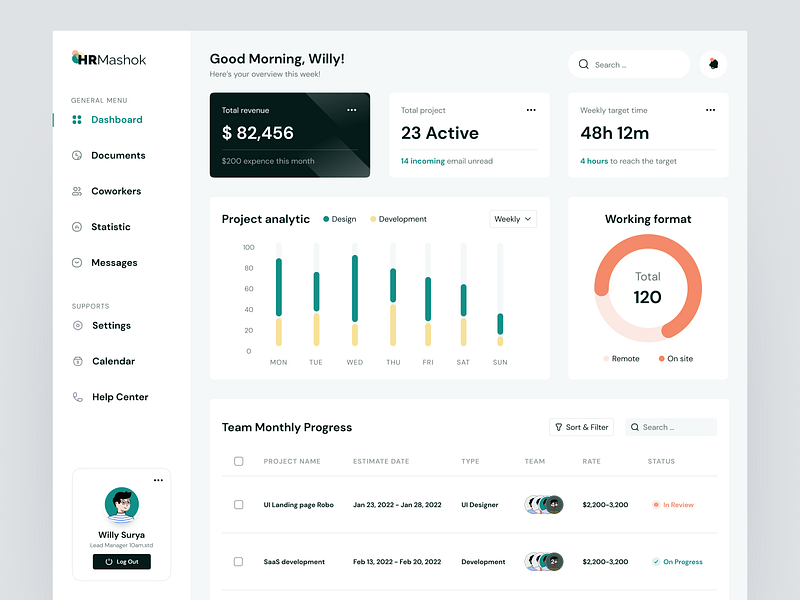
Task: Open Messages from the sidebar
Action: pyautogui.click(x=113, y=262)
